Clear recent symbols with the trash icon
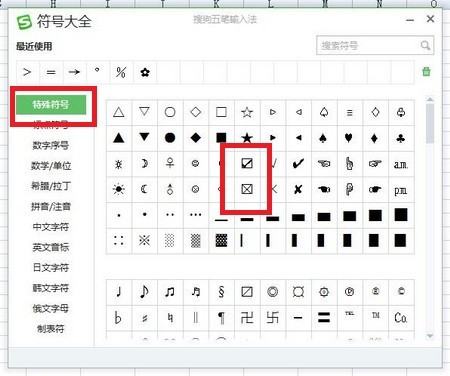The height and width of the screenshot is (376, 450). 426,72
